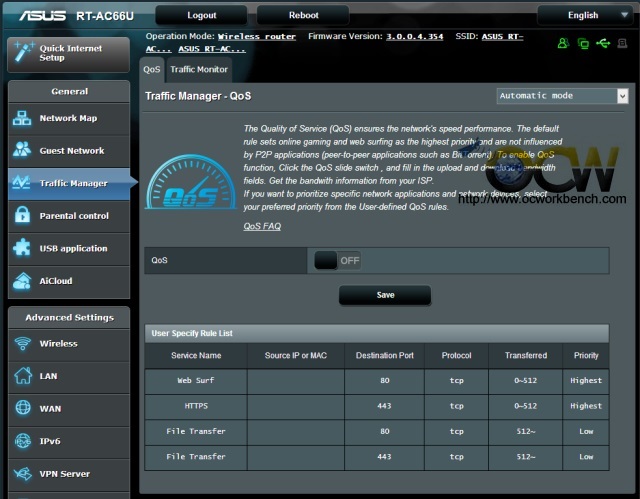Viewport: 640px width, 499px height.
Task: Open Guest Network from the sidebar
Action: pyautogui.click(x=69, y=151)
